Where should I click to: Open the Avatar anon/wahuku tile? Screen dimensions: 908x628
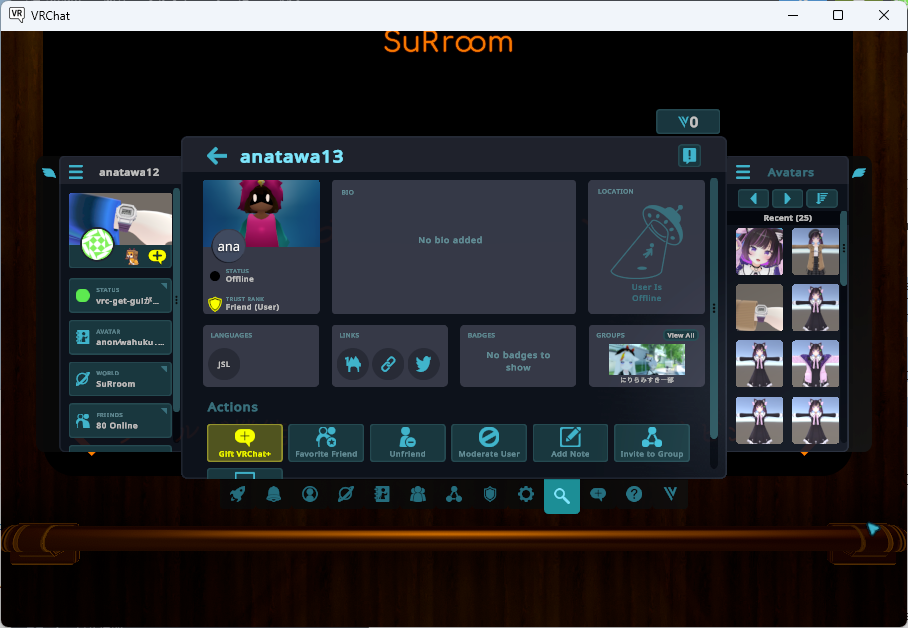[120, 337]
